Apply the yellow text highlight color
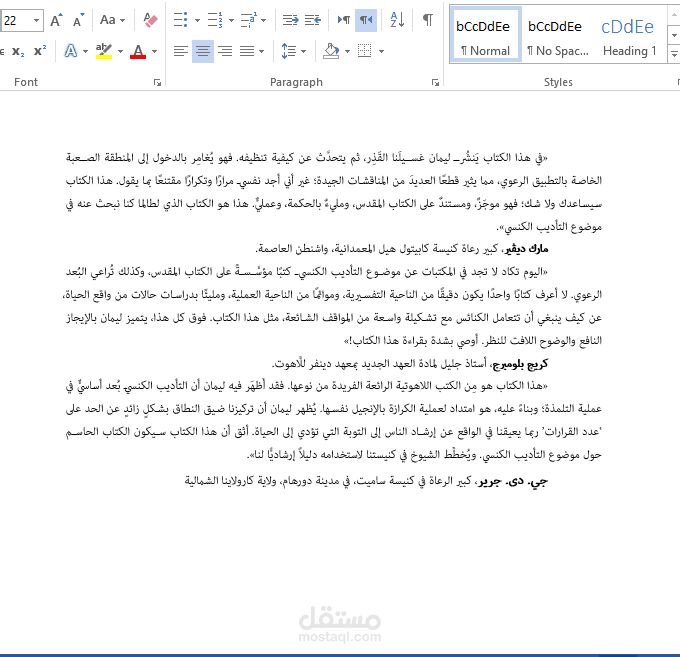The height and width of the screenshot is (657, 680). (104, 52)
